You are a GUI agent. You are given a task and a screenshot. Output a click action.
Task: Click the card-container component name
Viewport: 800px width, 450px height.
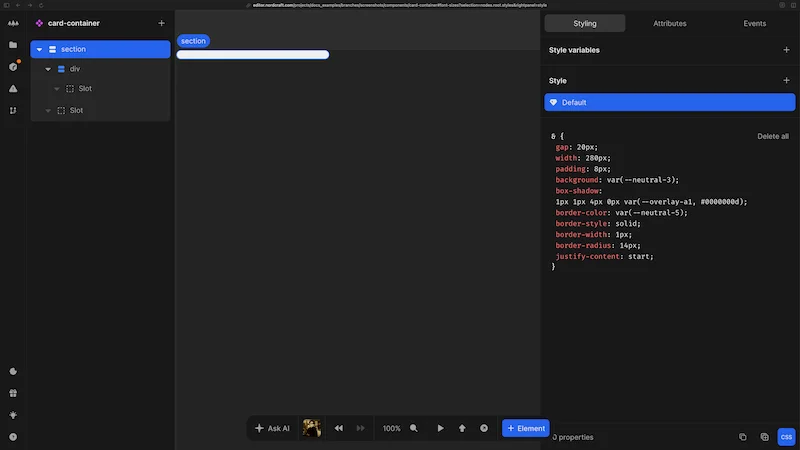[73, 23]
